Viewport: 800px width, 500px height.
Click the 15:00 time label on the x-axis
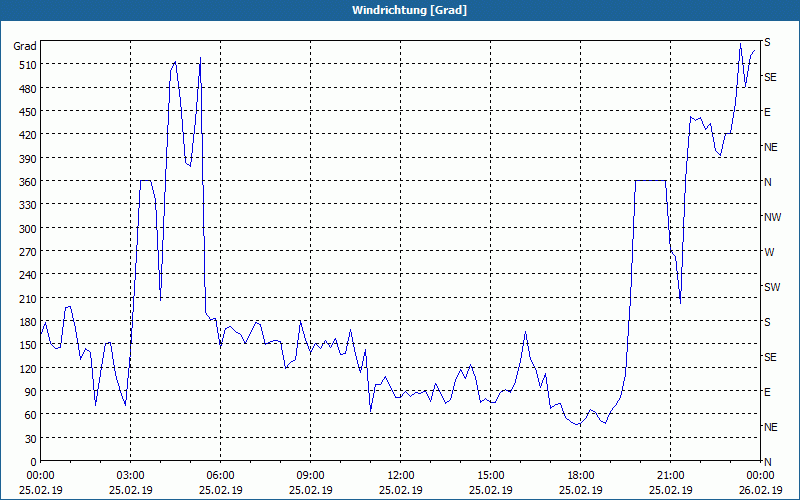click(491, 476)
